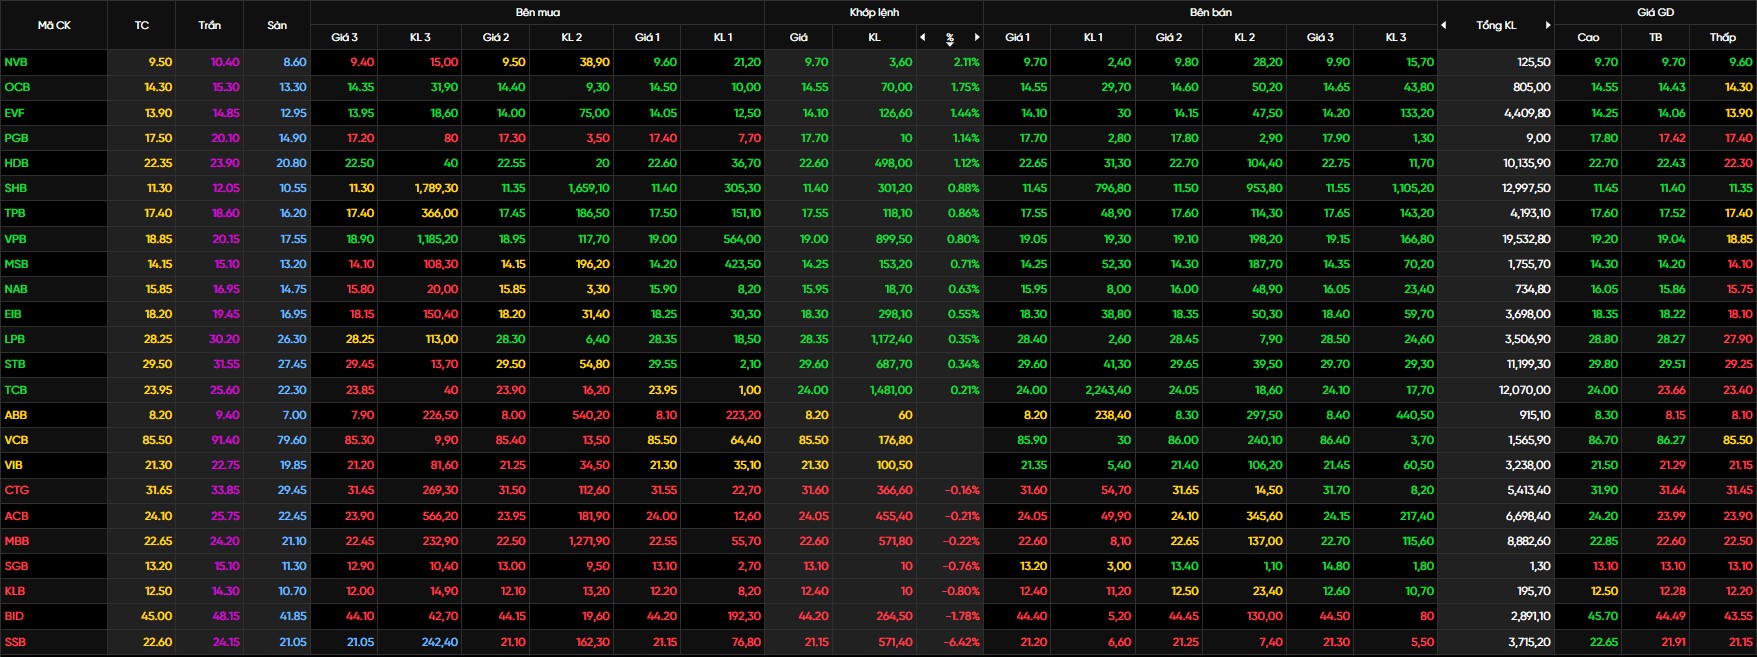
Task: Click the TC reference price column header
Action: click(142, 25)
